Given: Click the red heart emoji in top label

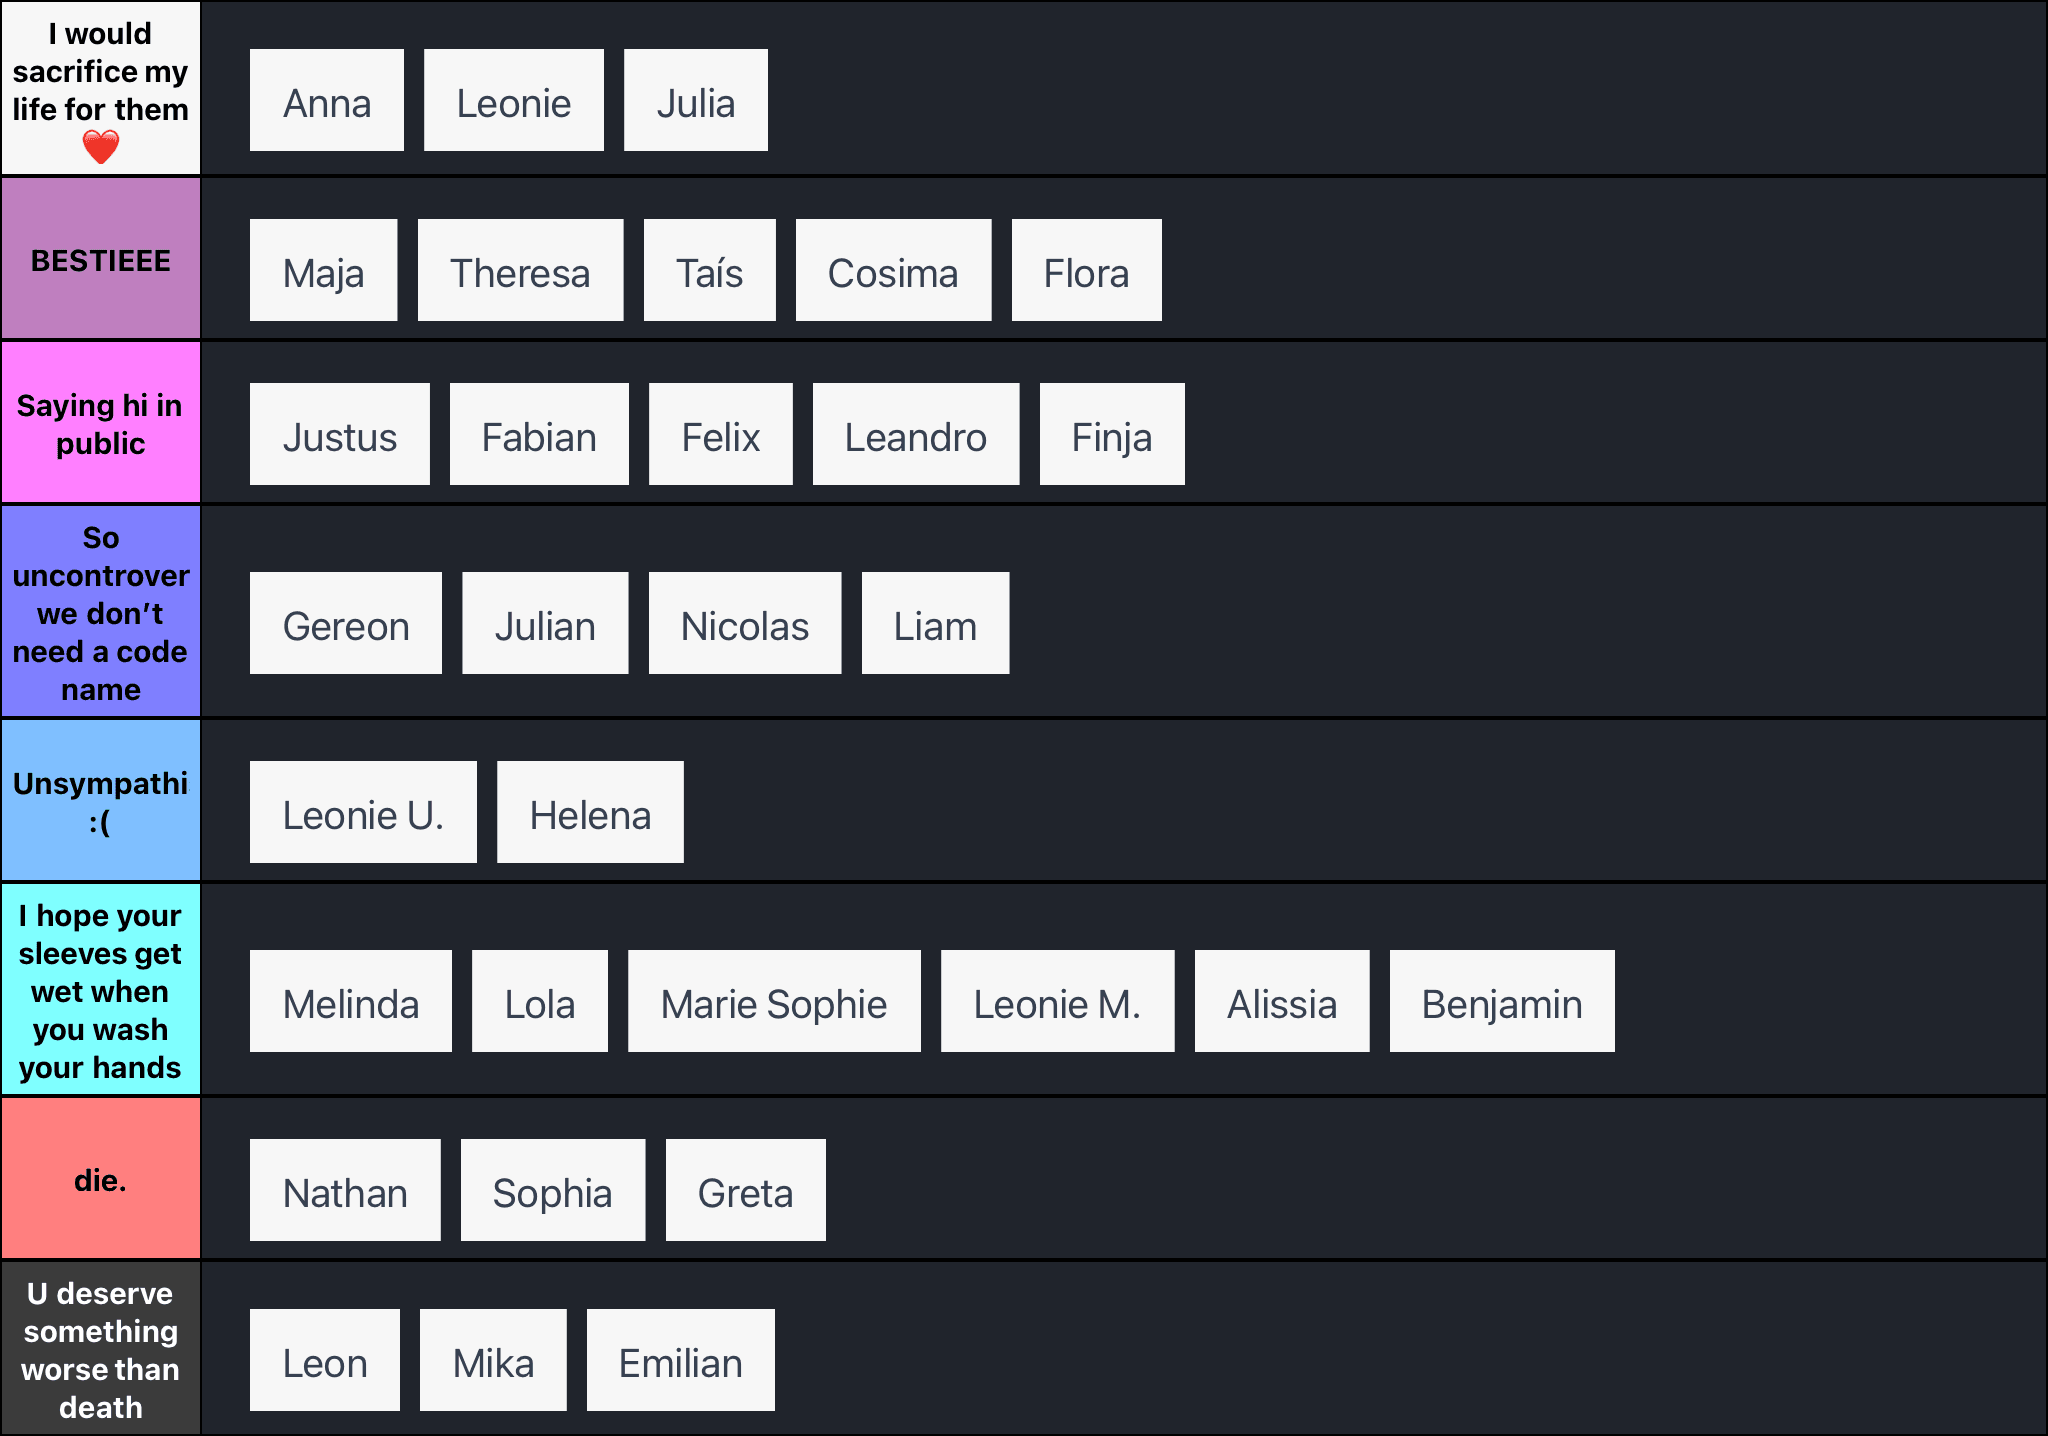Looking at the screenshot, I should pos(100,147).
